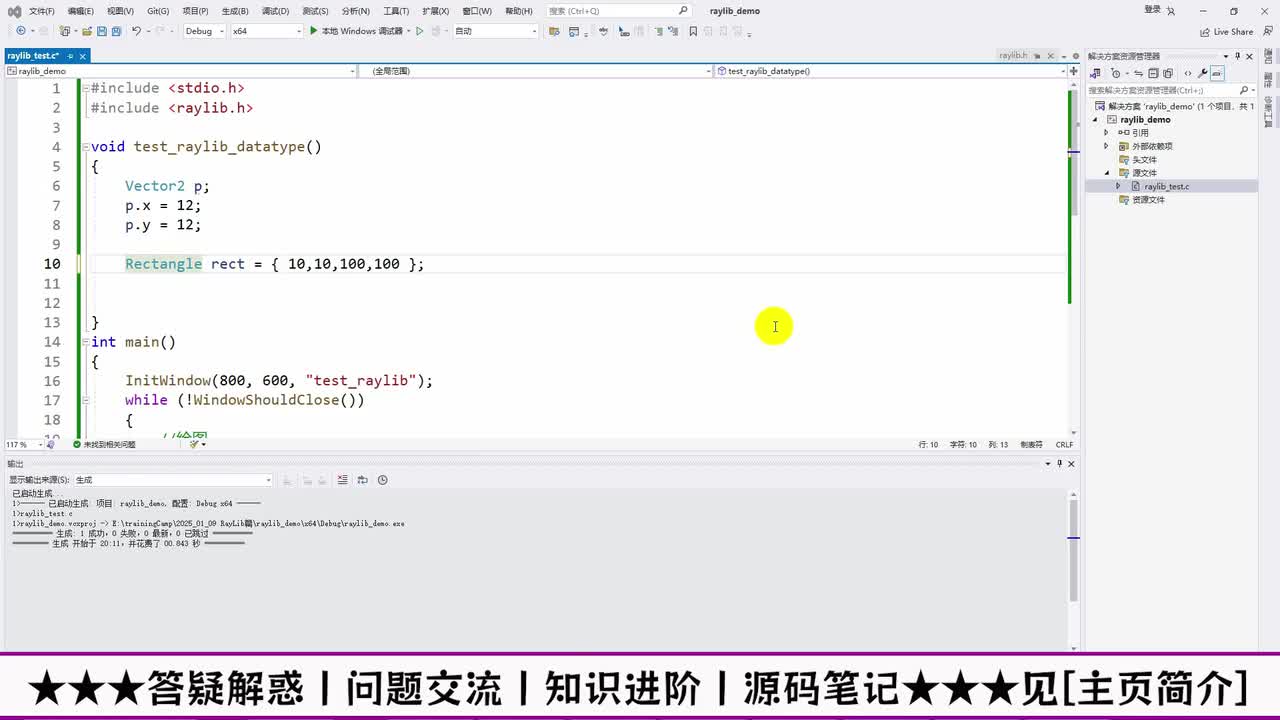Click properties wrench icon in Solution Explorer
The height and width of the screenshot is (720, 1280).
[x=1203, y=73]
